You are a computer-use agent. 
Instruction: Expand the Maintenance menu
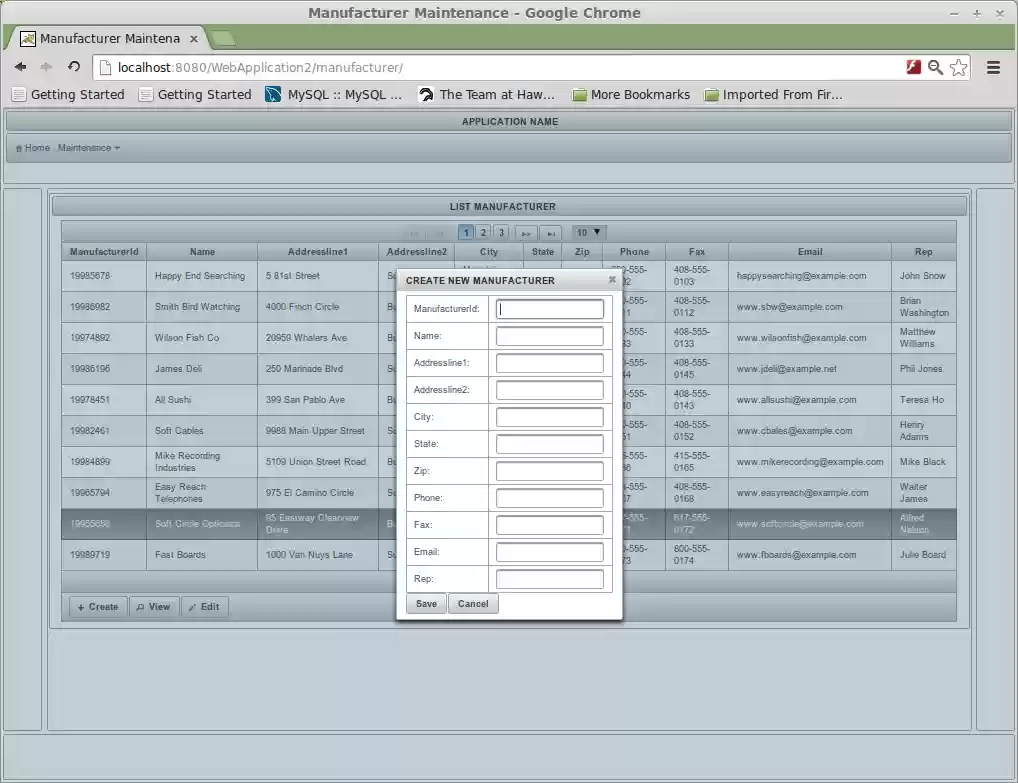coord(89,148)
